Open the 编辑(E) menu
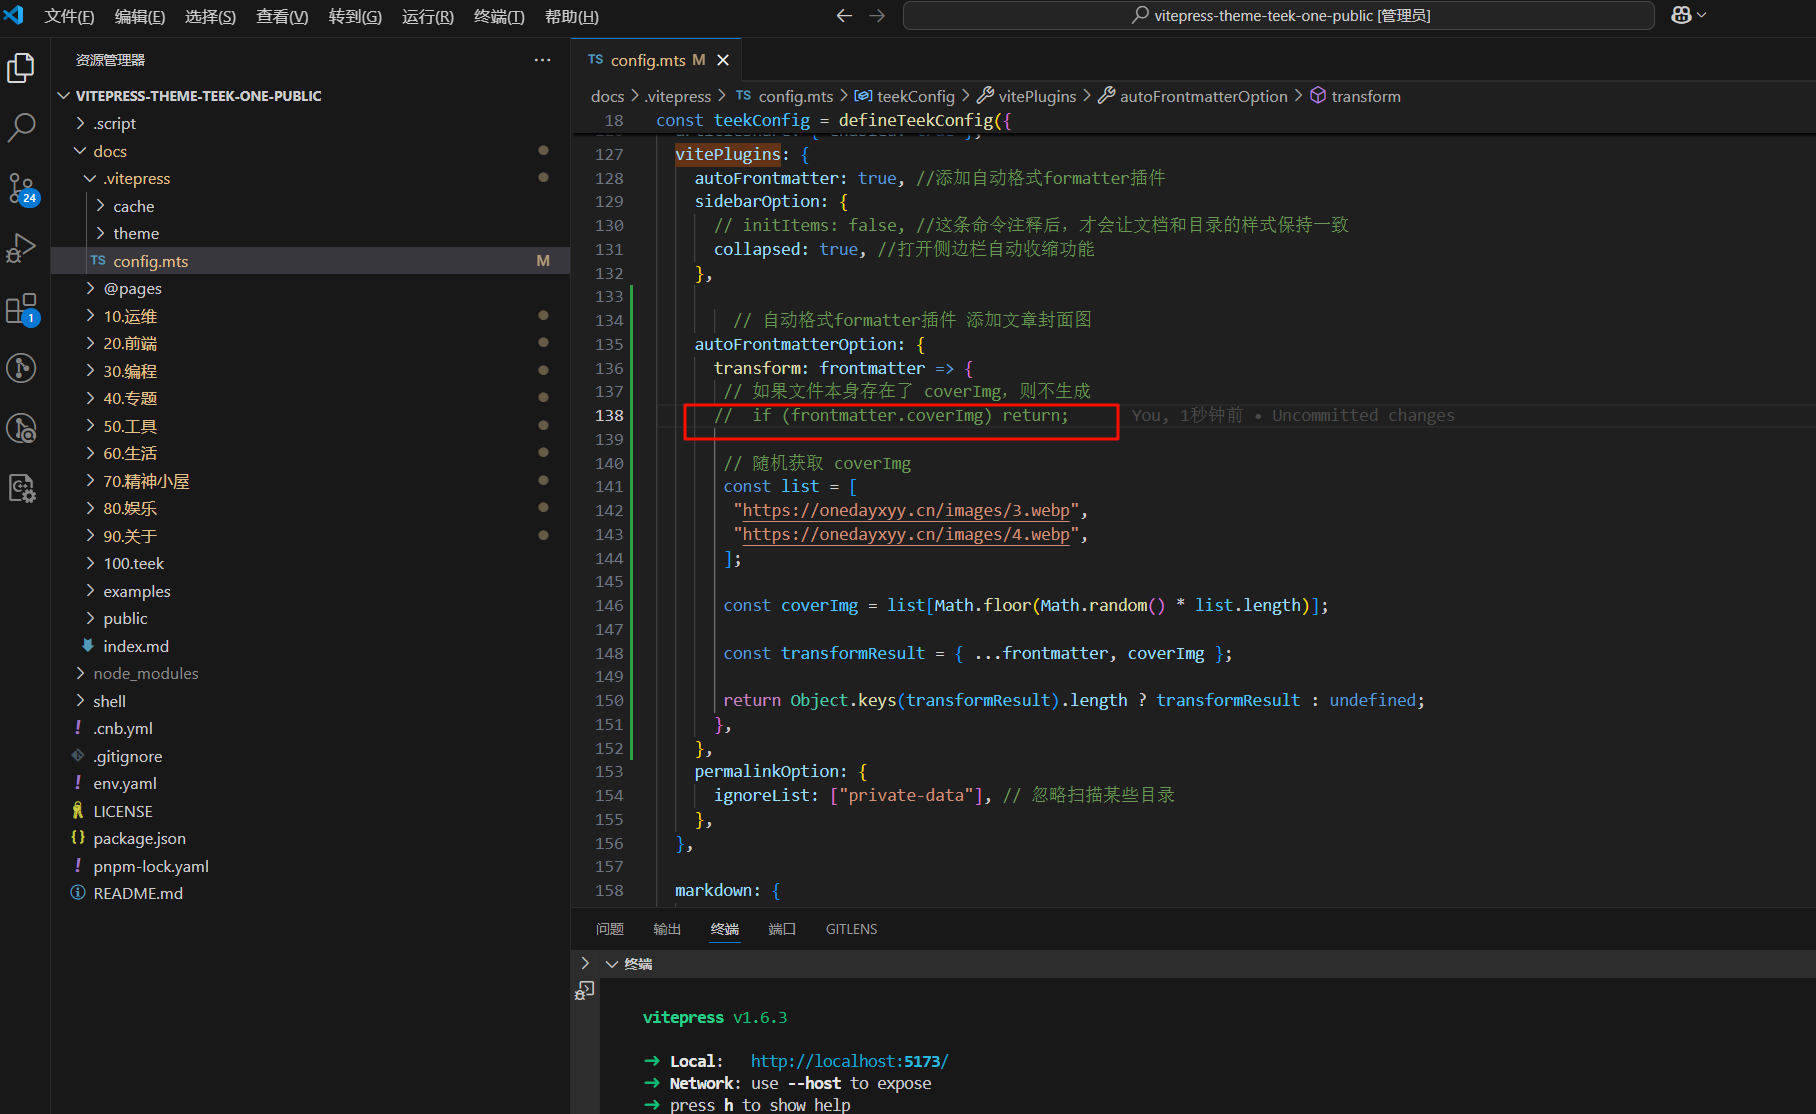The image size is (1816, 1114). [140, 16]
